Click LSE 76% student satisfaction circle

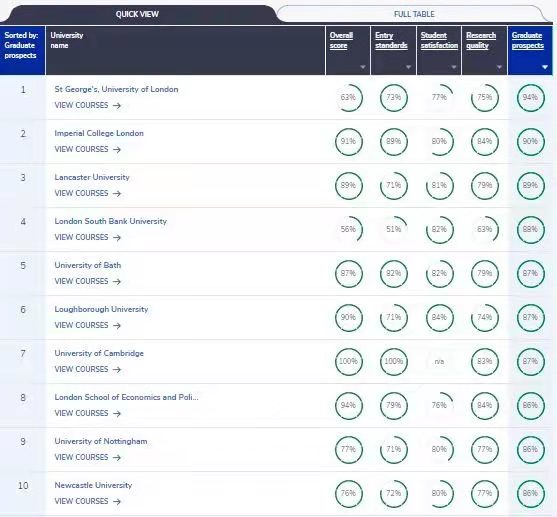[x=439, y=405]
